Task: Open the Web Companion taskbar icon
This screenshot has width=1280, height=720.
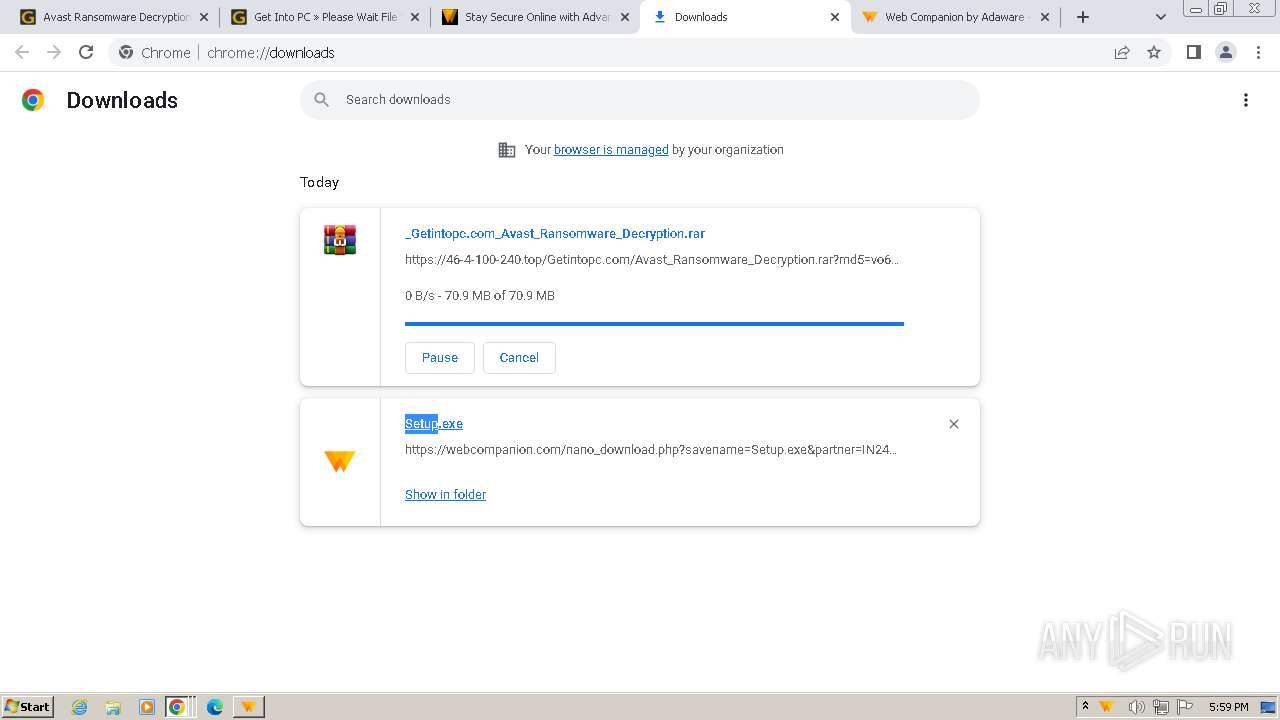Action: coord(248,707)
